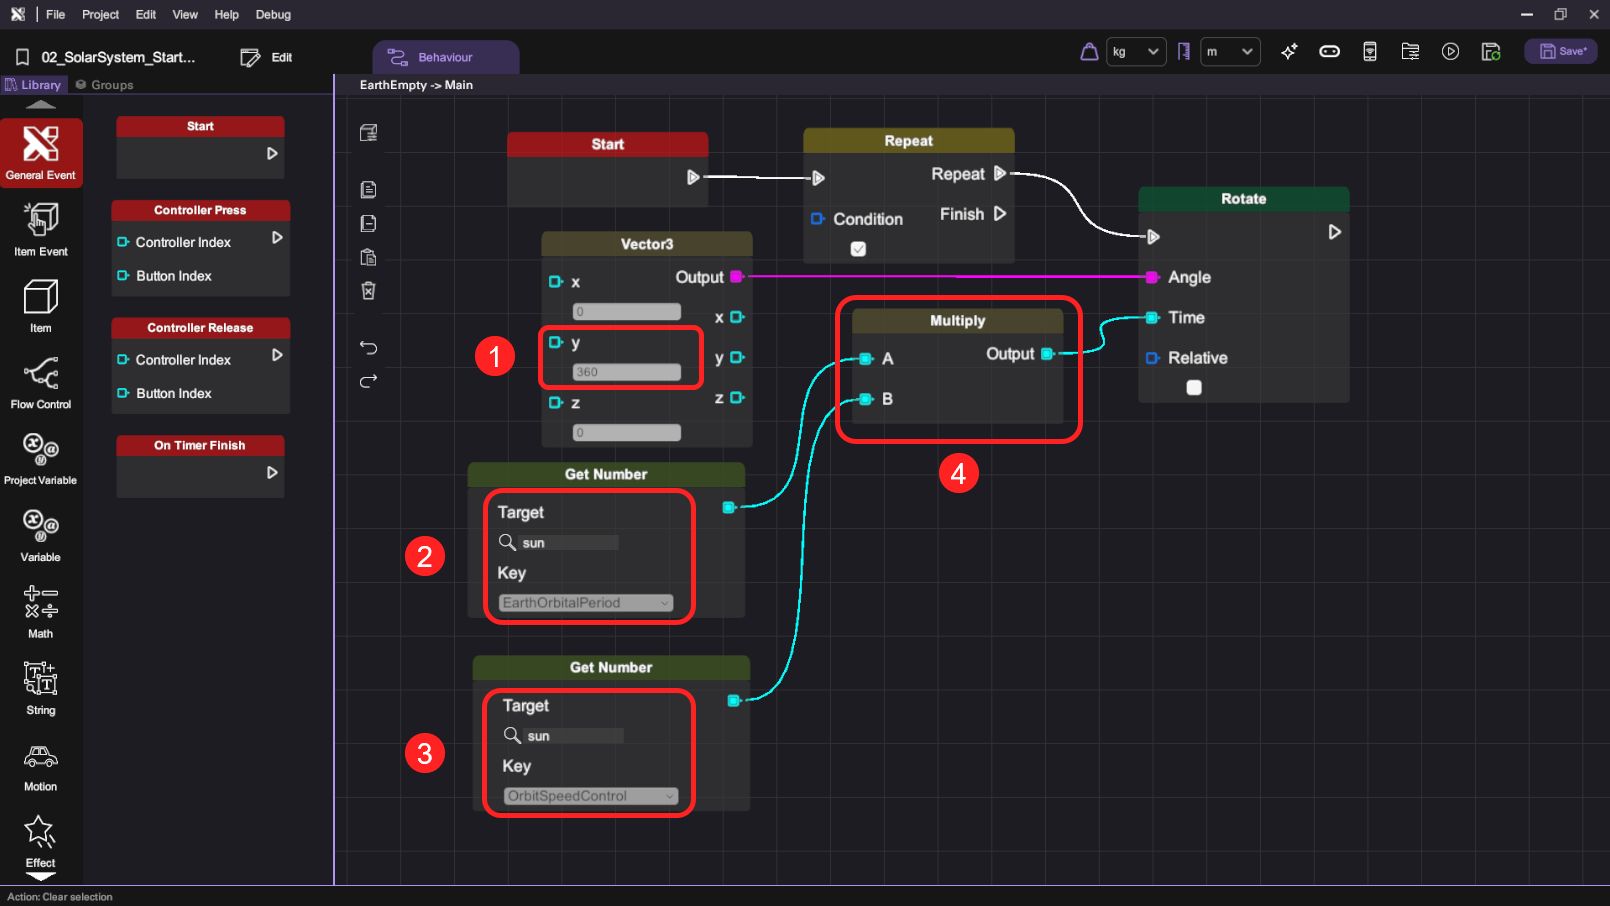Click the Vector3 y value field
1610x906 pixels.
626,372
